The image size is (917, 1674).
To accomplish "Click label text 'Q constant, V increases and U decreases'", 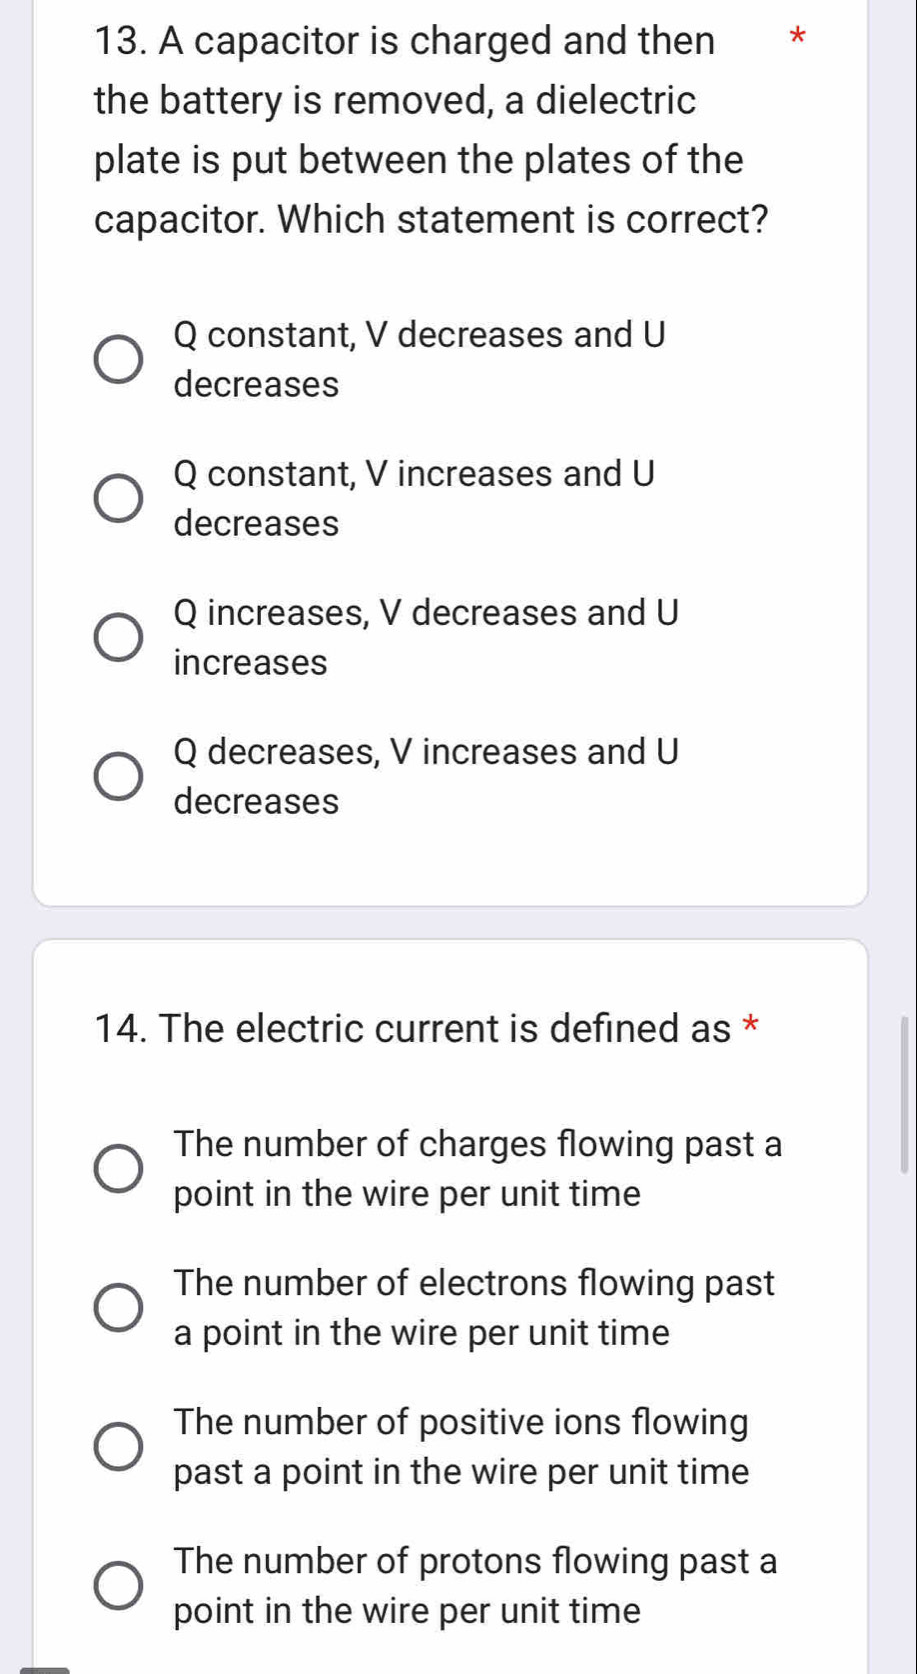I will tap(413, 498).
